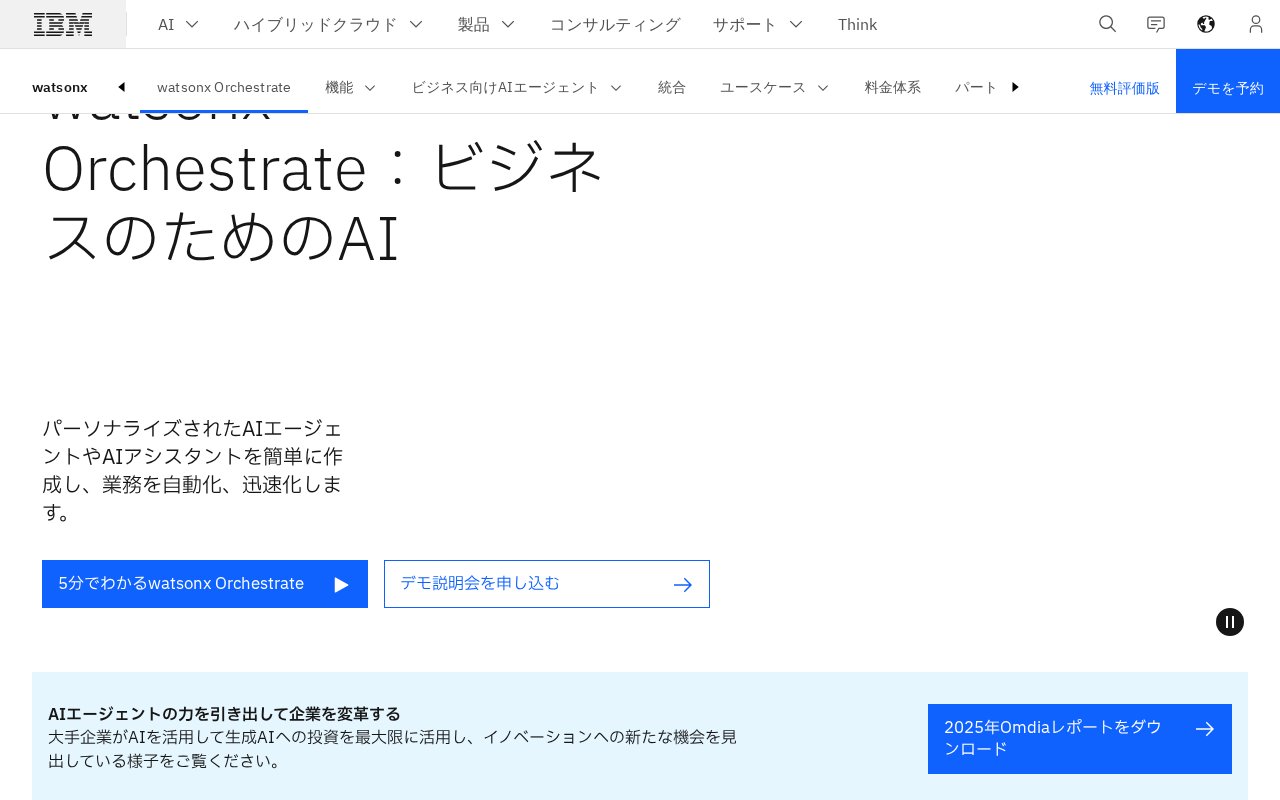This screenshot has height=800, width=1280.
Task: Click the IBM logo
Action: pyautogui.click(x=63, y=24)
